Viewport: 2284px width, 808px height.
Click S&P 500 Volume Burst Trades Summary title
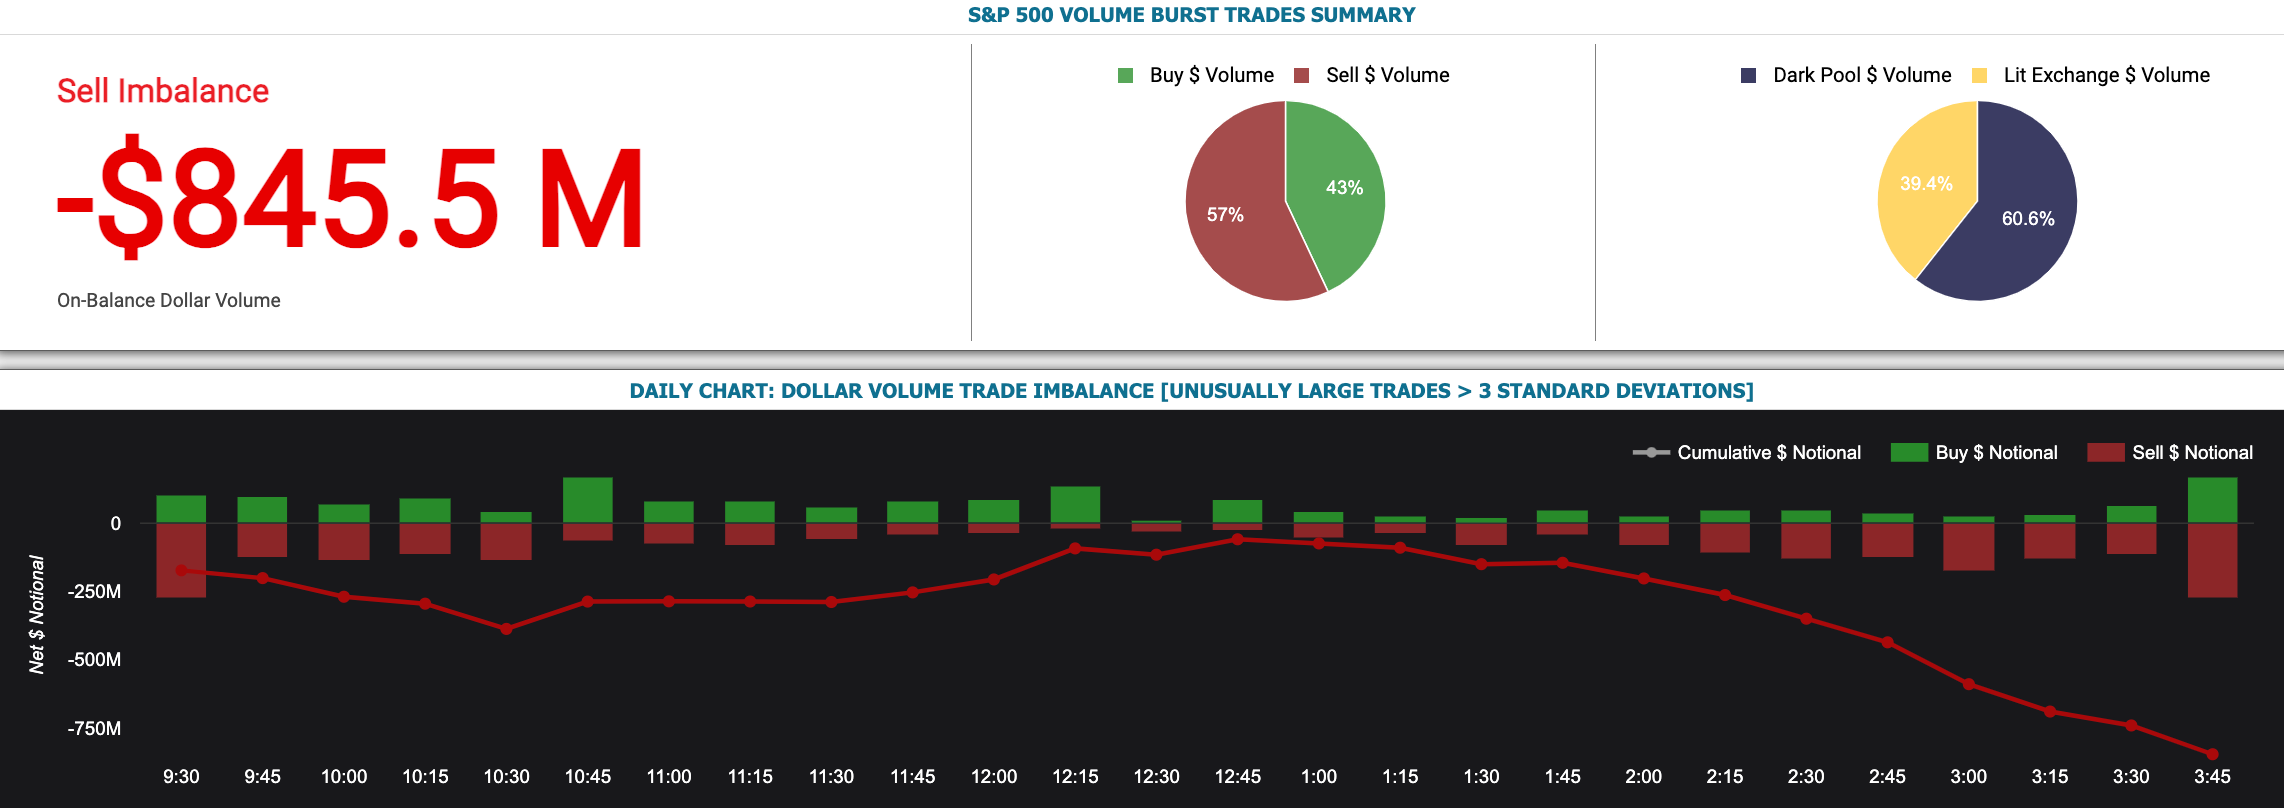click(1191, 15)
